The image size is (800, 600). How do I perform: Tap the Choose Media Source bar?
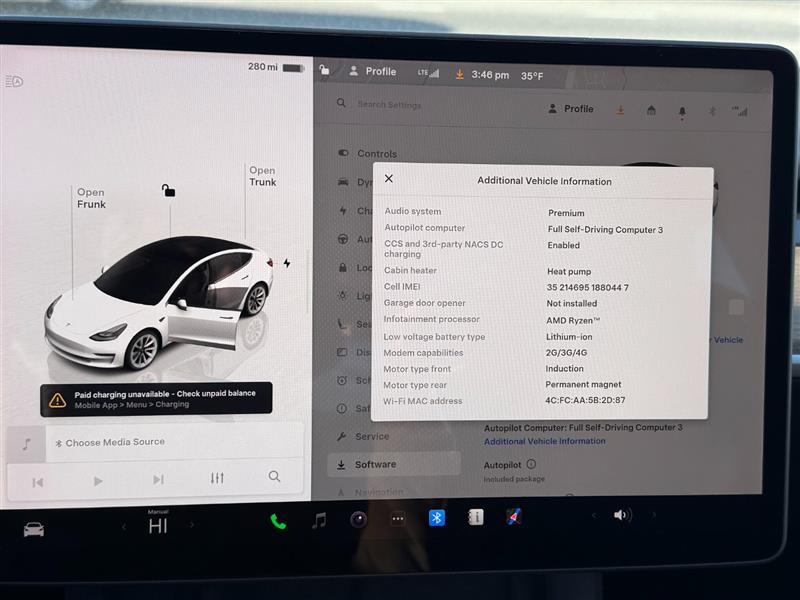tap(174, 443)
